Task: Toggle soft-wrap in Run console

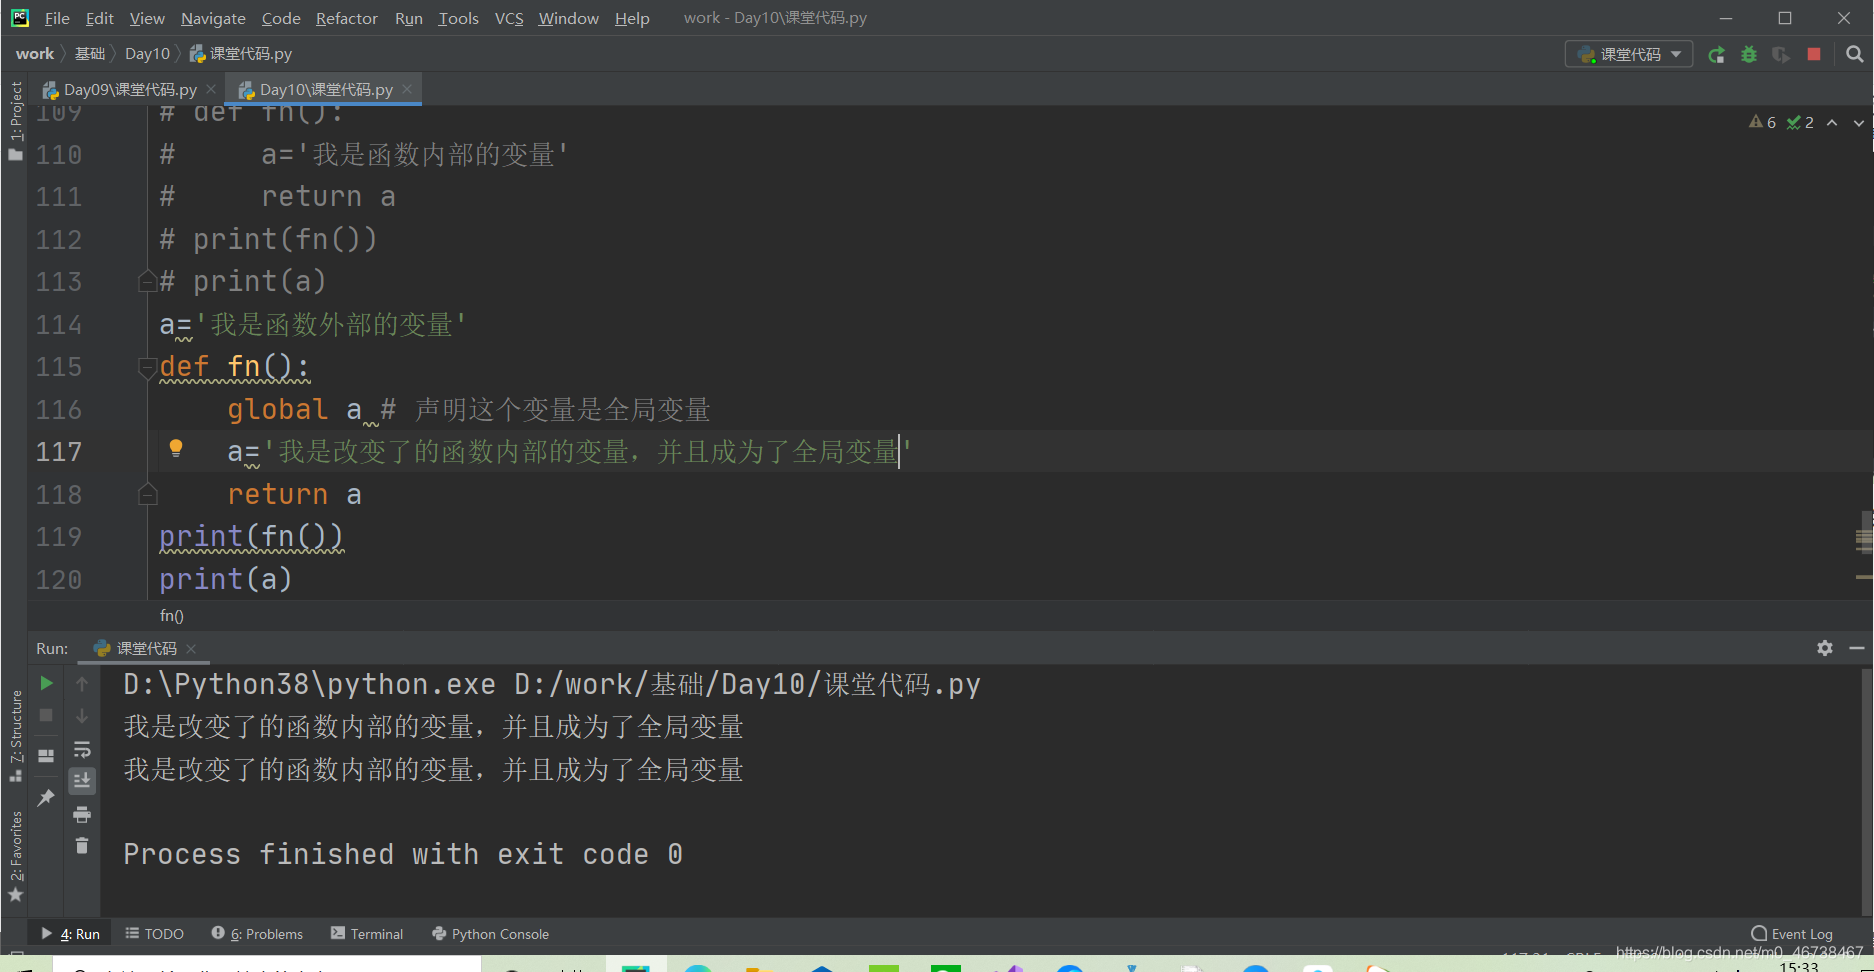Action: (82, 749)
